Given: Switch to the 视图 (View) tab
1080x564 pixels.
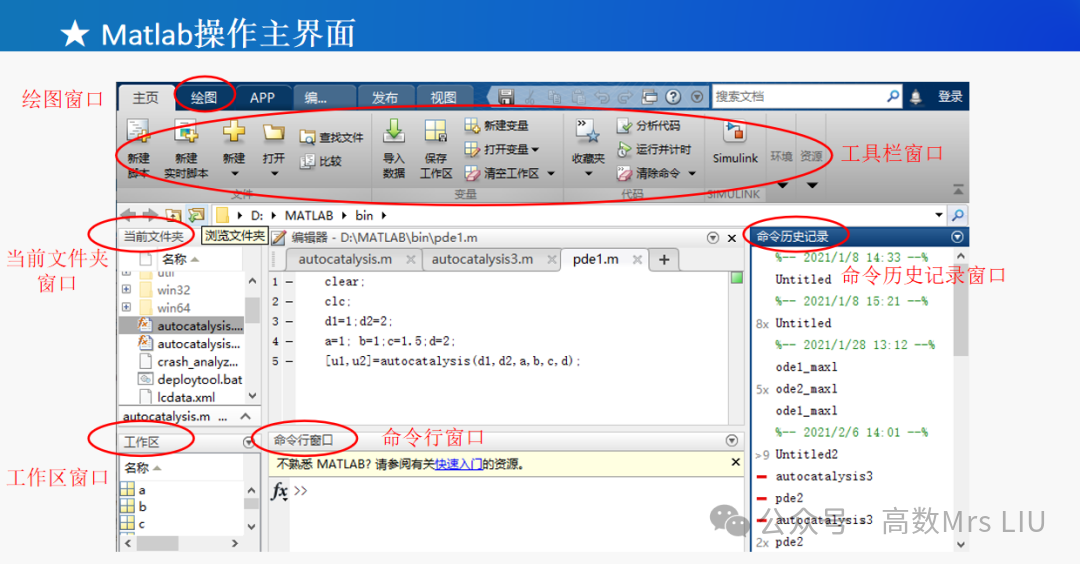Looking at the screenshot, I should (x=443, y=98).
